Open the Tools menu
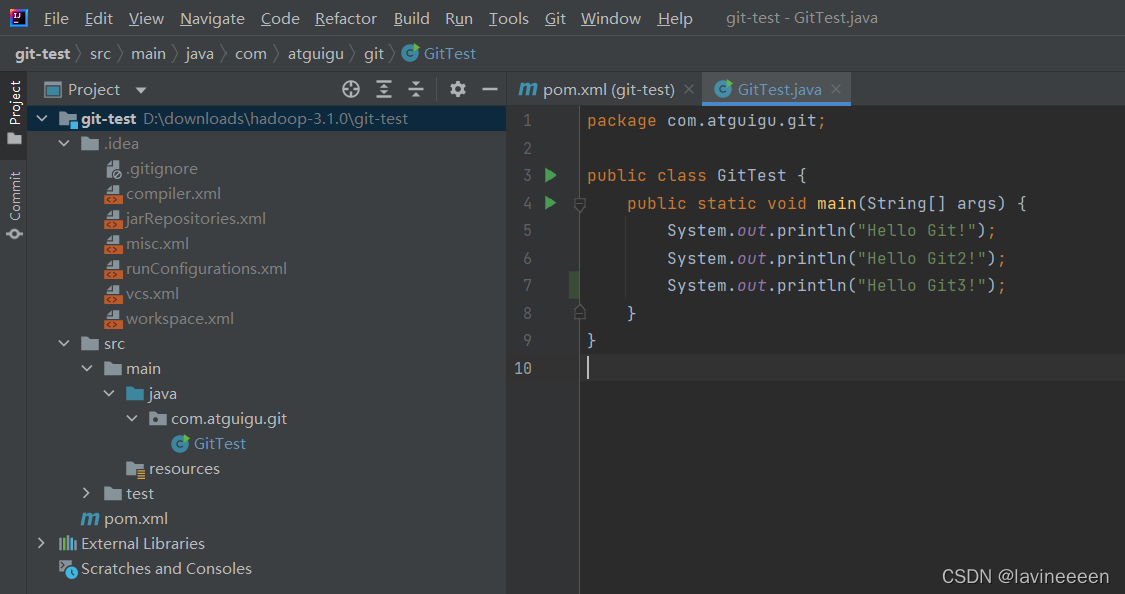 click(x=509, y=19)
